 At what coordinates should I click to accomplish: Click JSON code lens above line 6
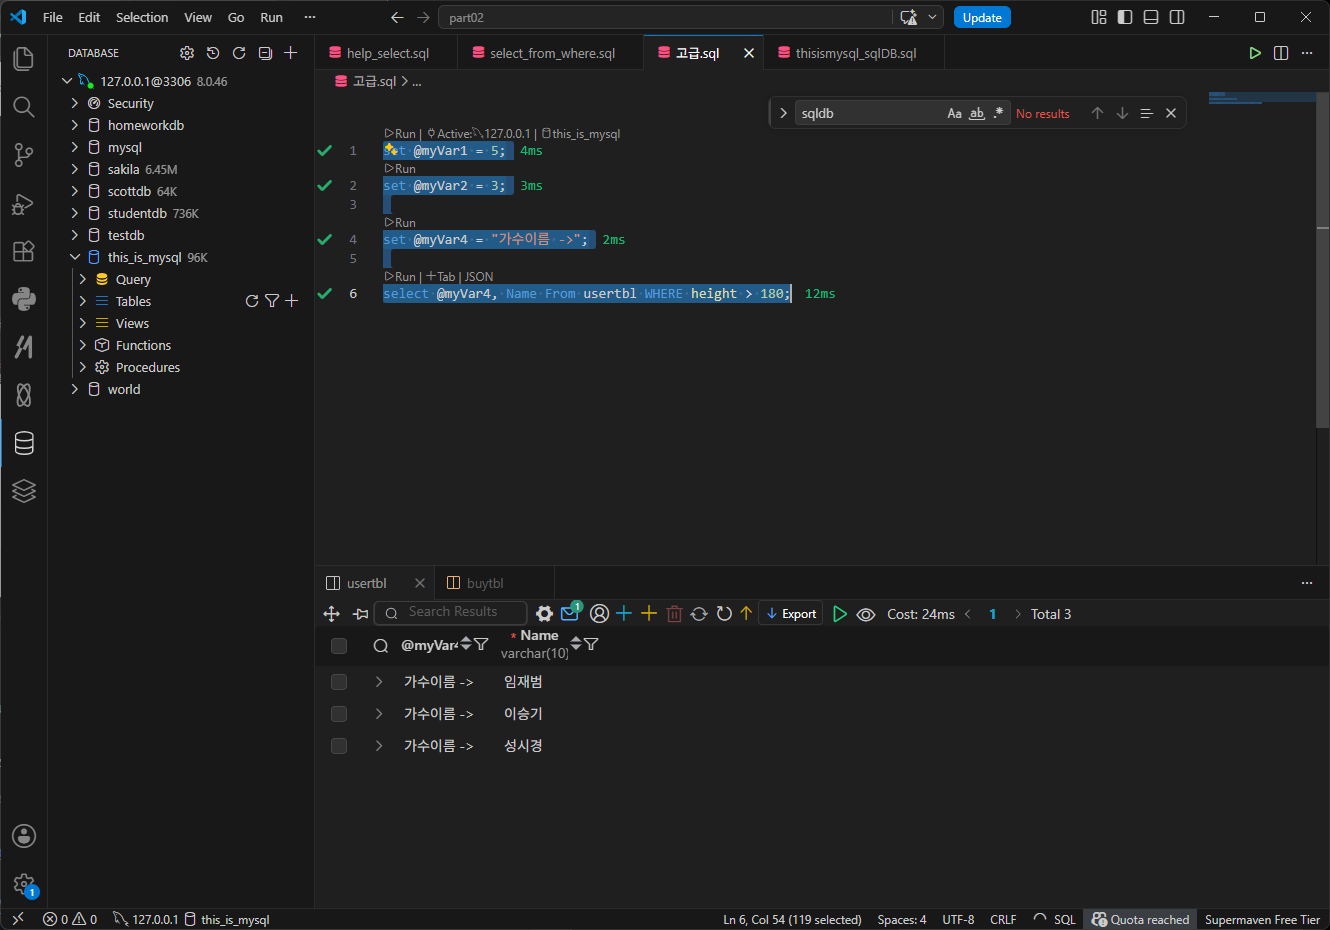(x=479, y=277)
